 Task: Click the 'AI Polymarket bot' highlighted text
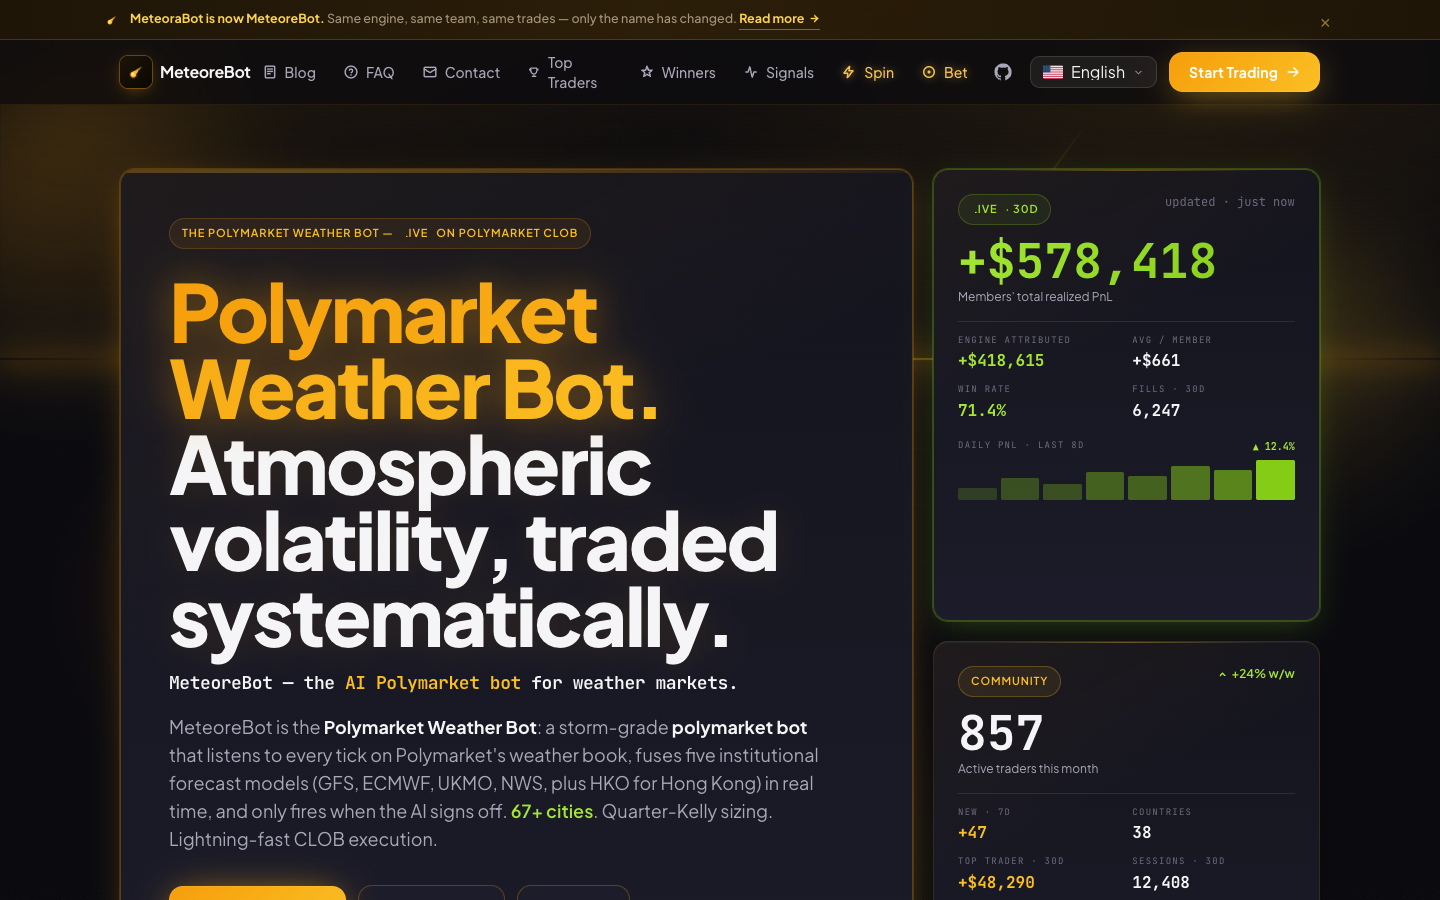[x=433, y=683]
